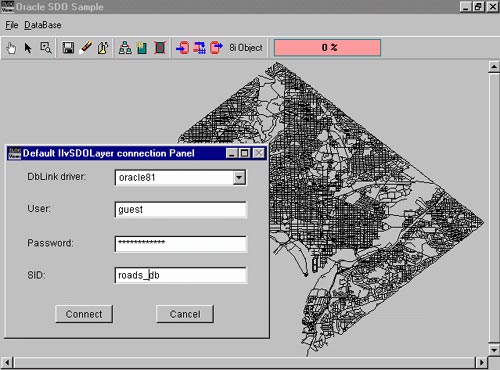This screenshot has height=370, width=500.
Task: Open the File menu
Action: 12,25
